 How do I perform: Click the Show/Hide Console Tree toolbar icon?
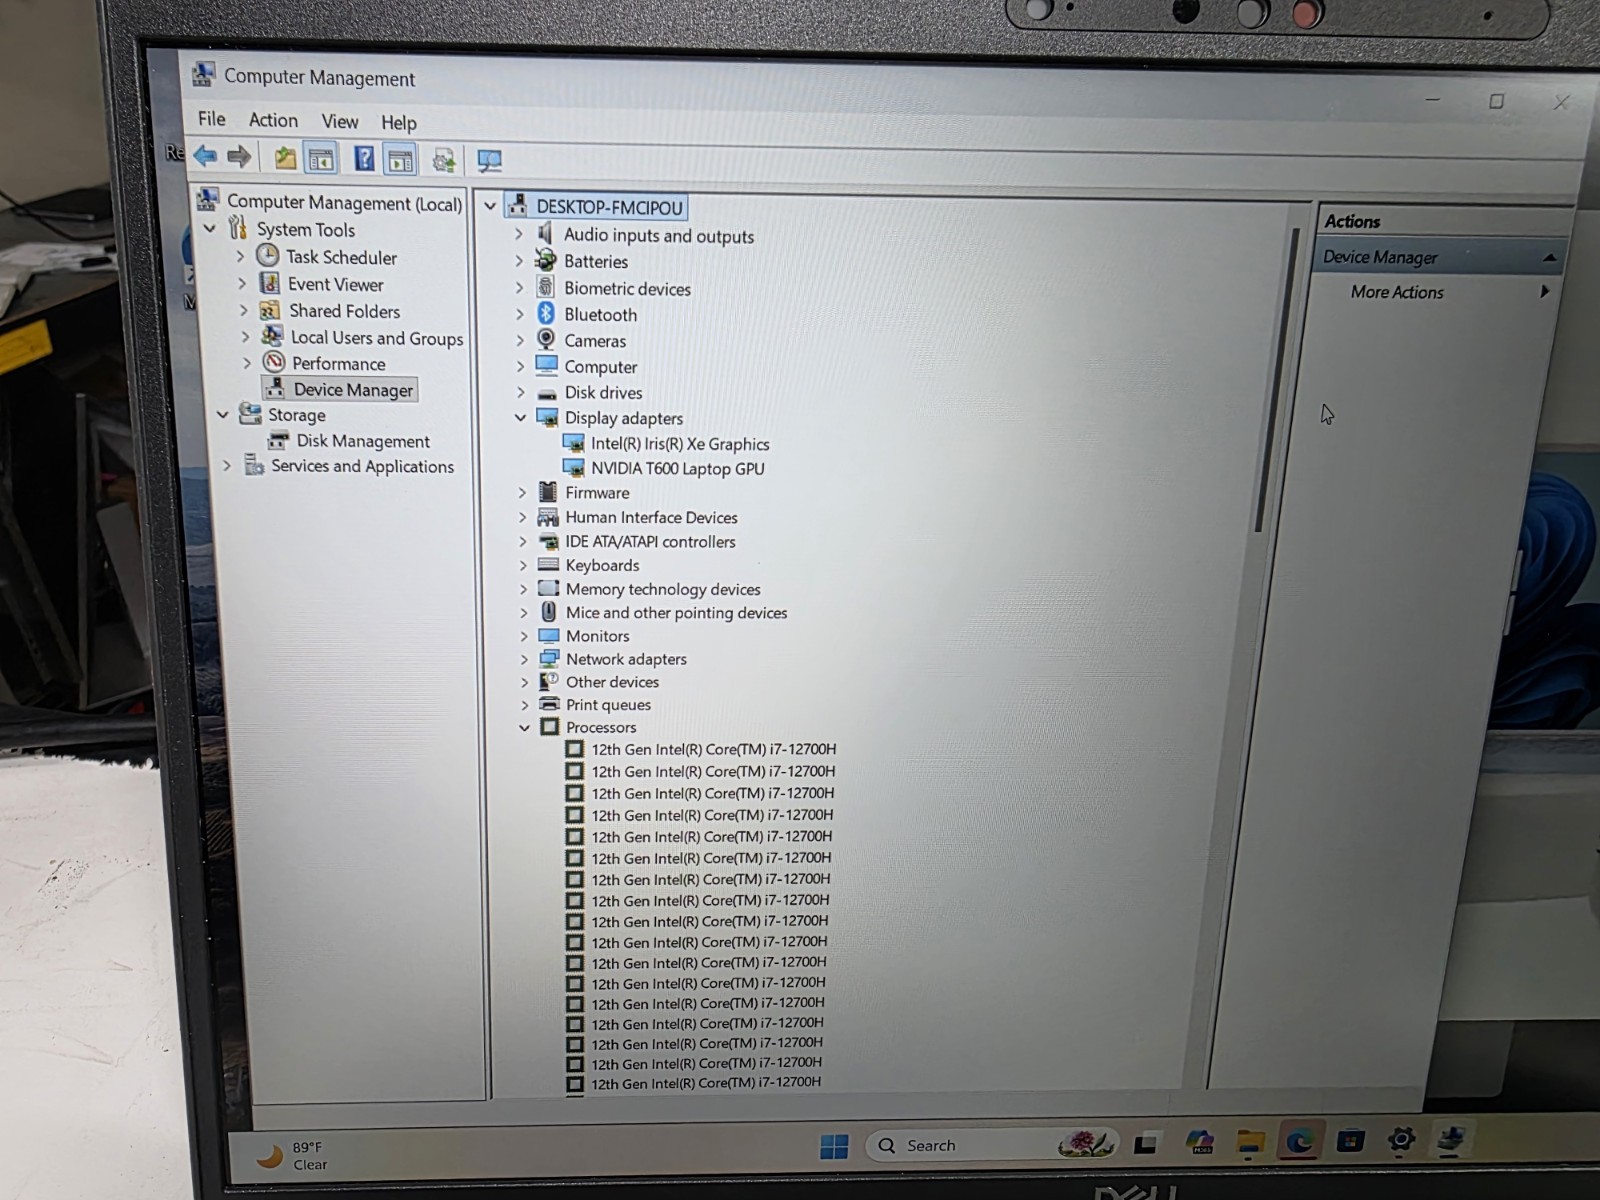click(321, 158)
